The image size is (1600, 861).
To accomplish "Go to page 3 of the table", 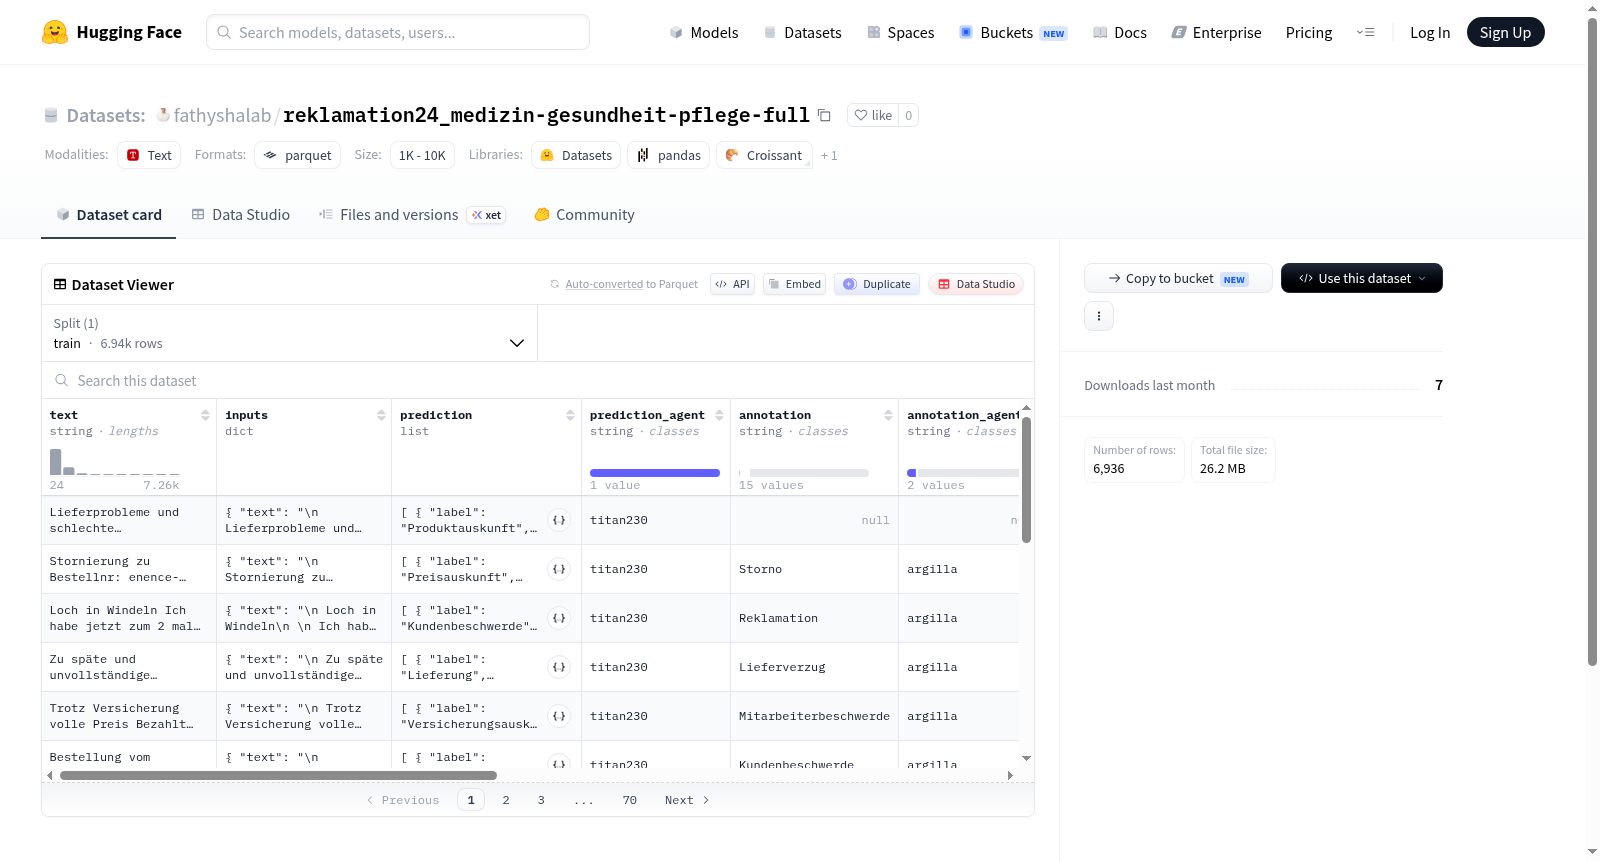I will pyautogui.click(x=541, y=800).
